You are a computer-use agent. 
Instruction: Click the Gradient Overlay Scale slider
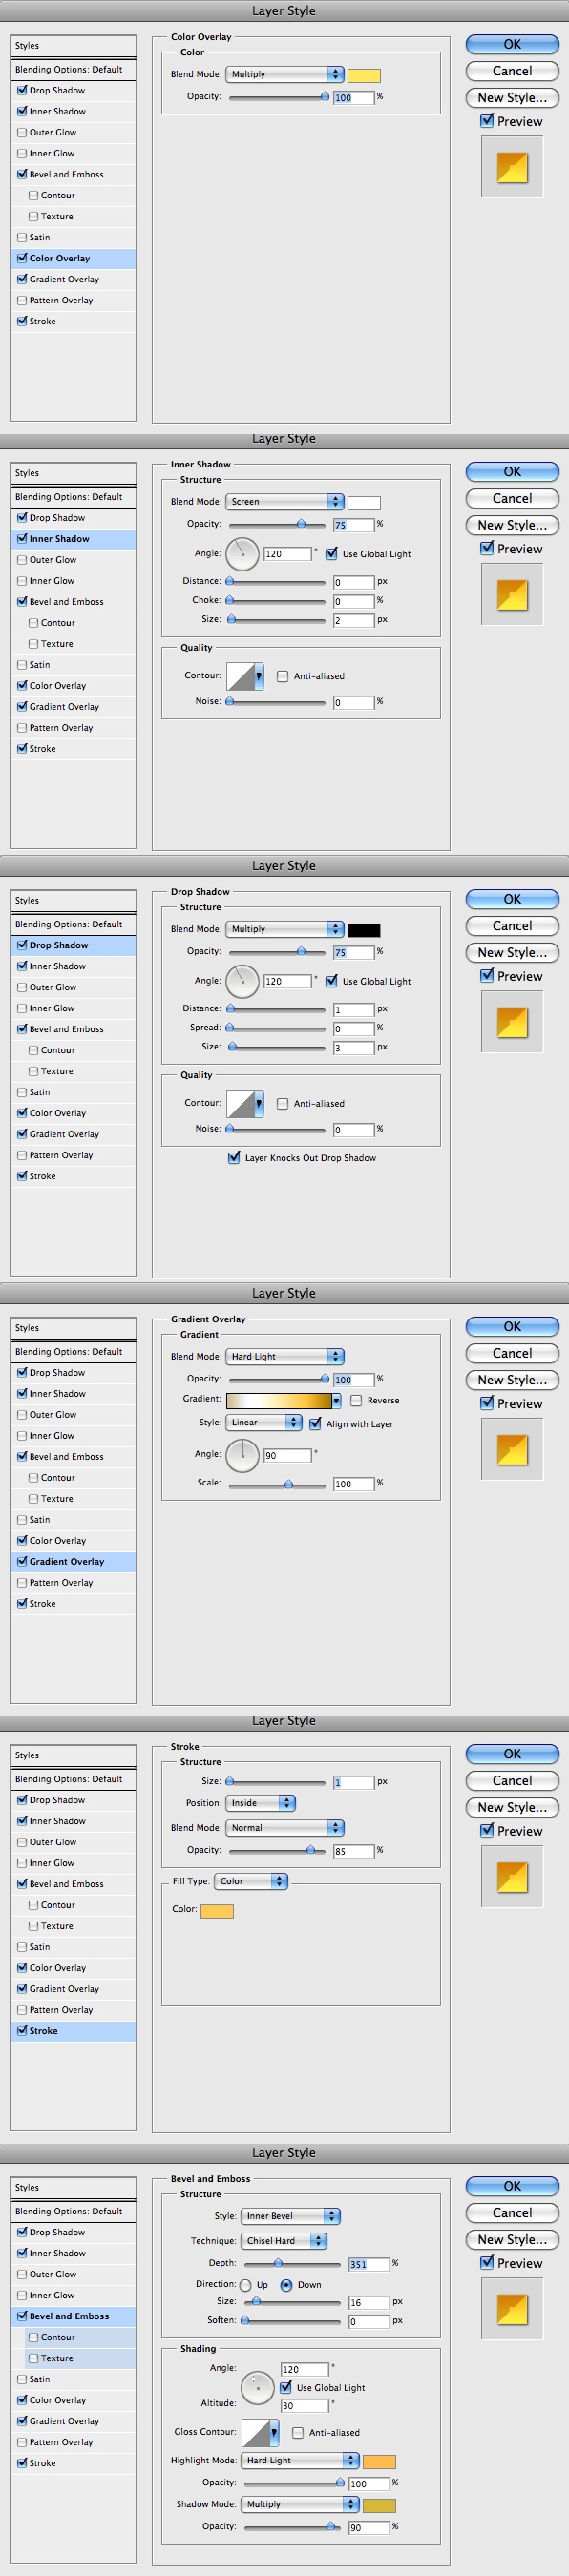(278, 1484)
